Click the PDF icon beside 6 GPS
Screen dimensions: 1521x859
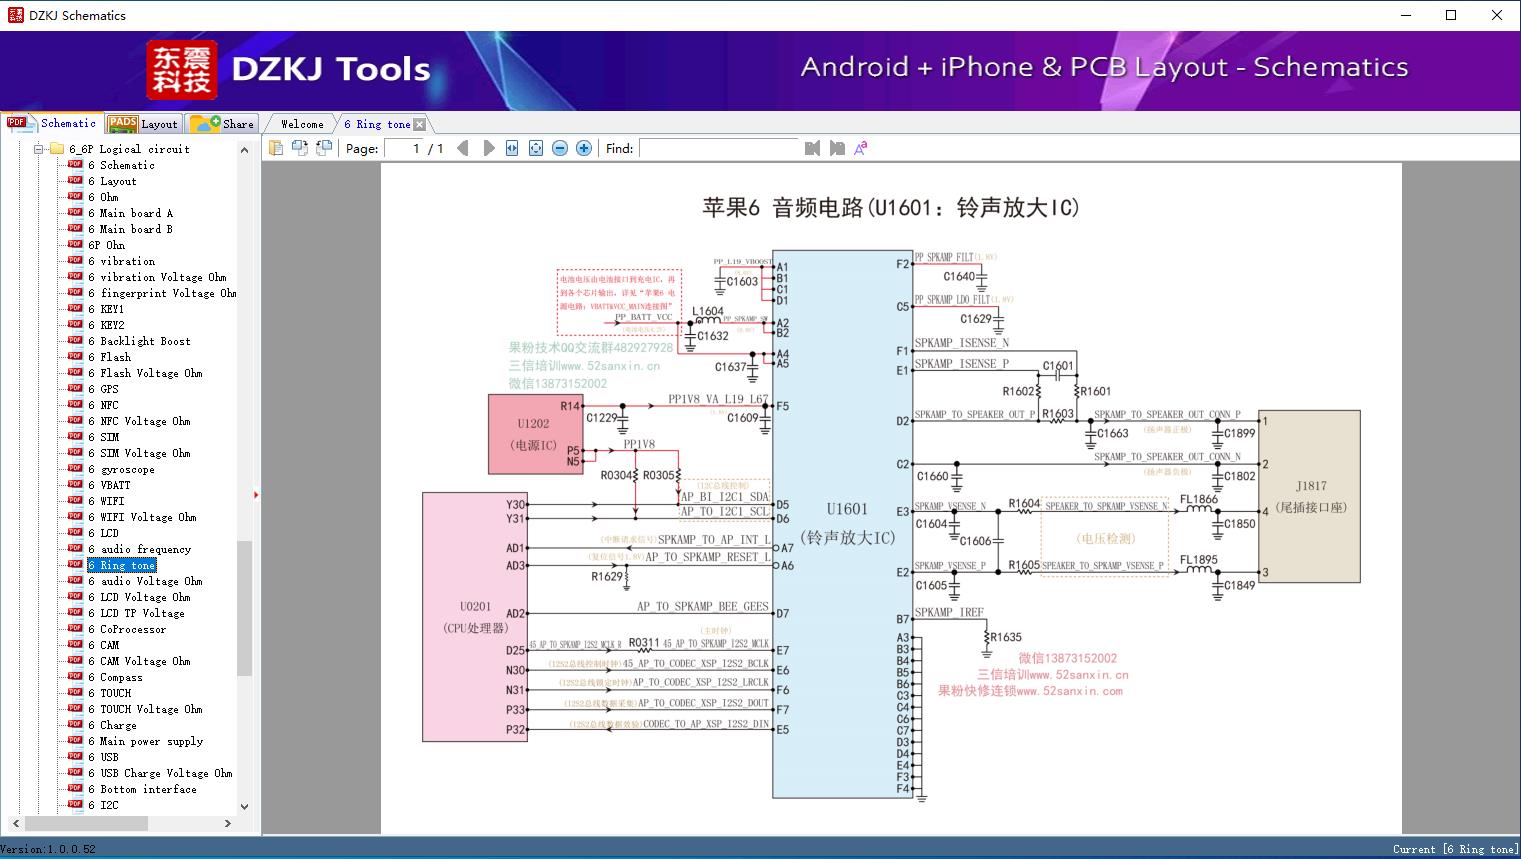75,389
